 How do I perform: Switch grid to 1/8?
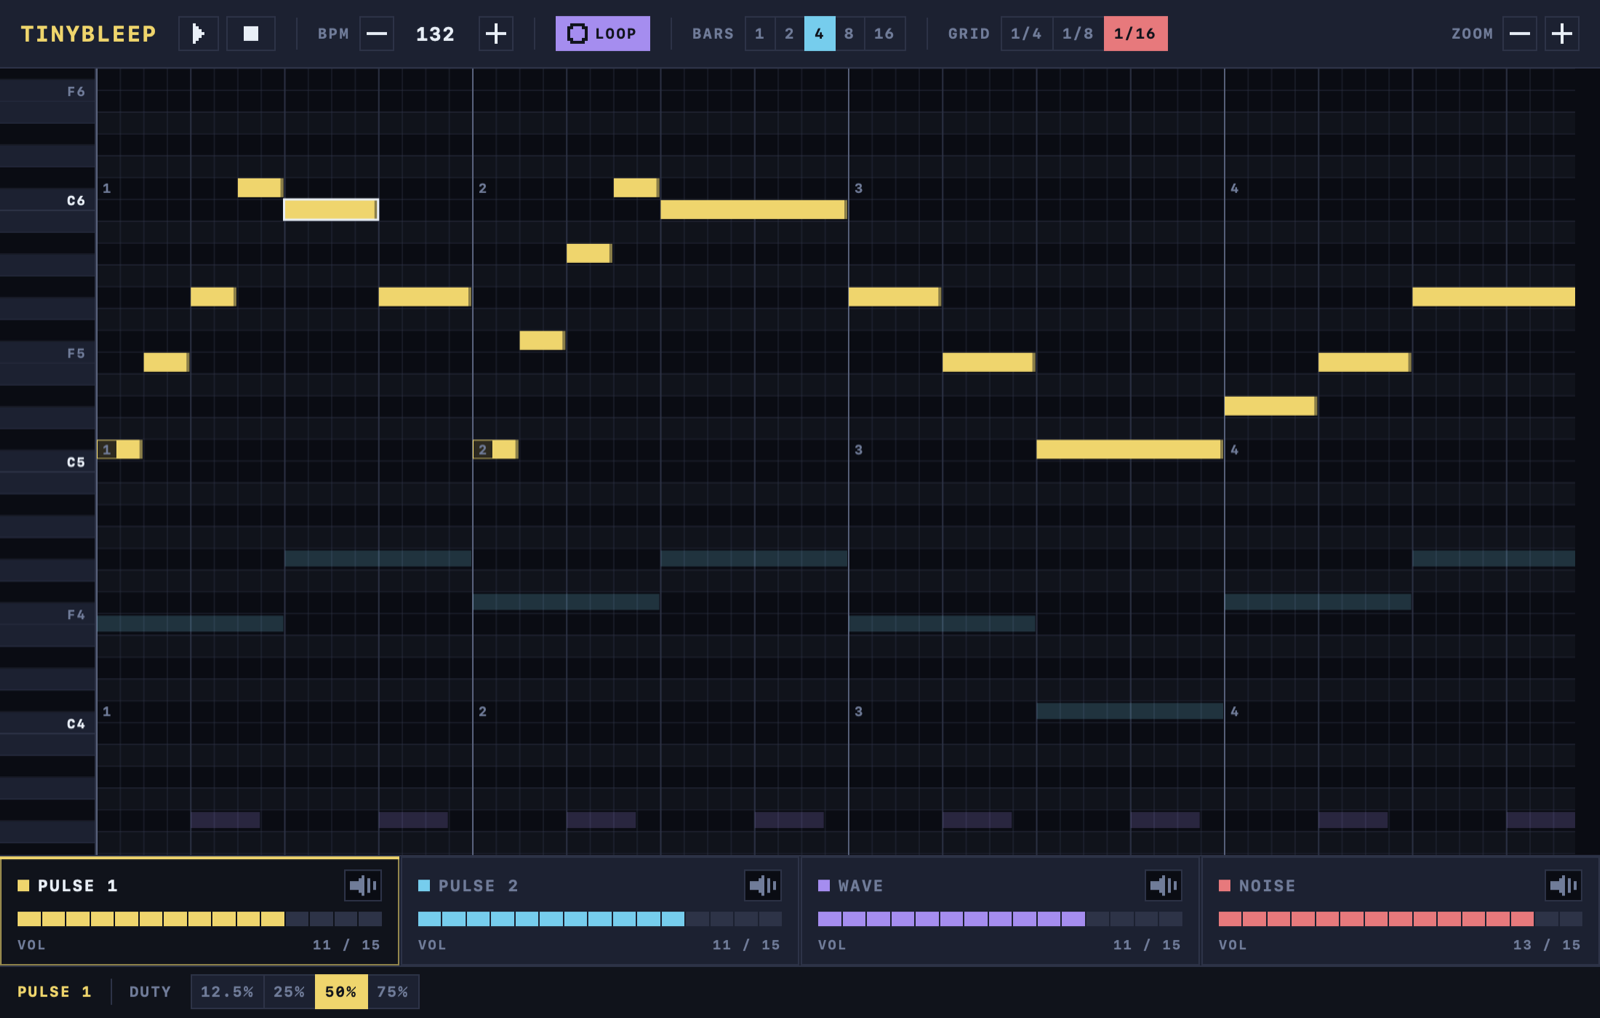click(x=1078, y=34)
